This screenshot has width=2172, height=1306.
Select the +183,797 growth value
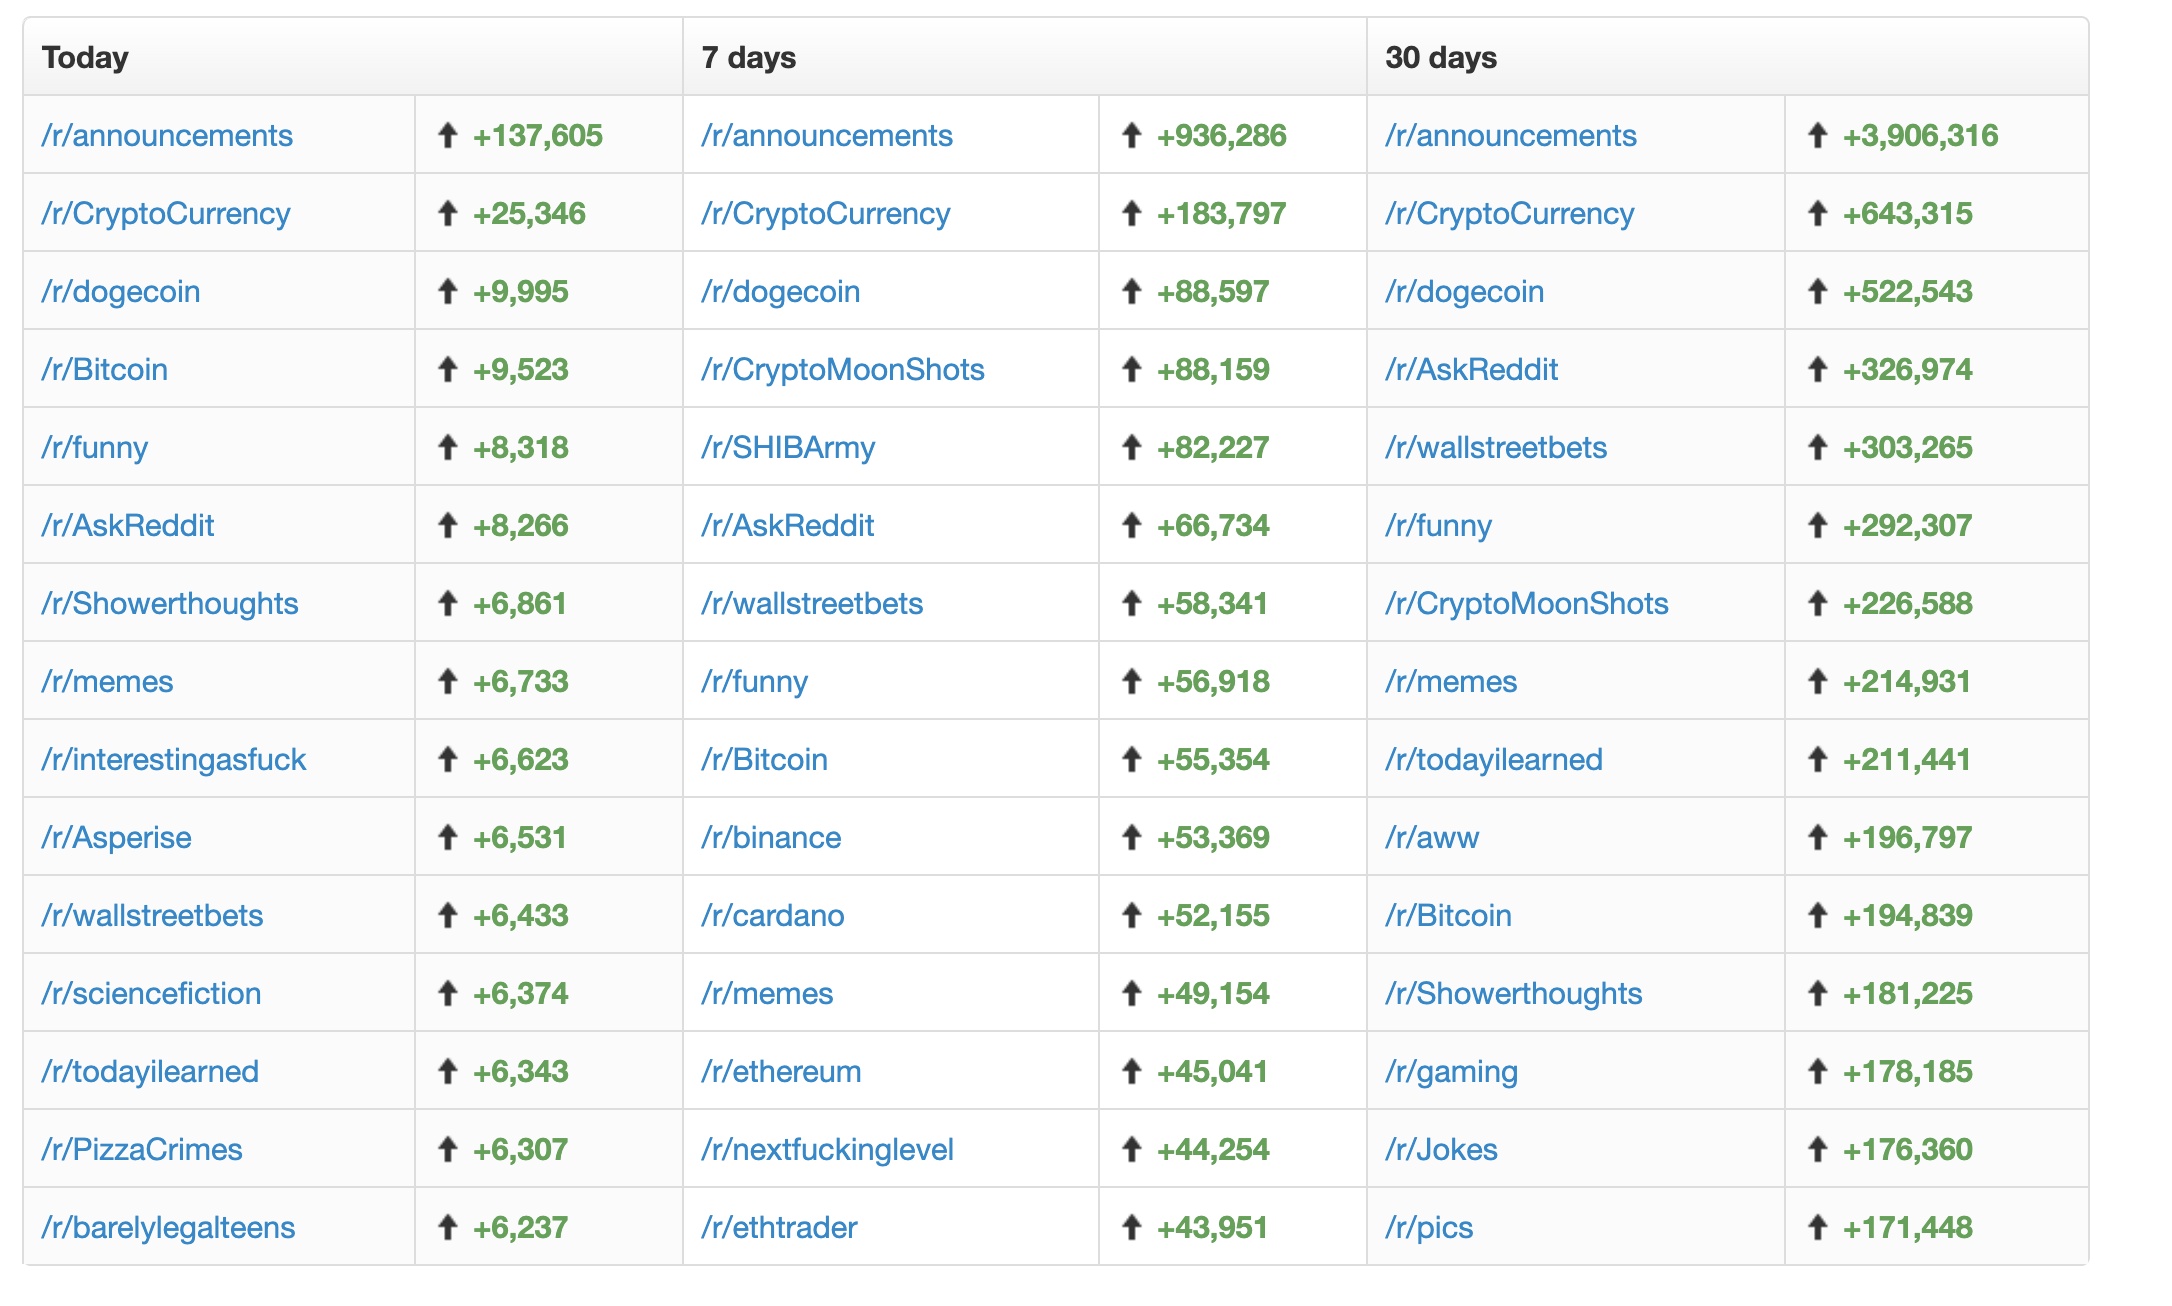point(1222,213)
